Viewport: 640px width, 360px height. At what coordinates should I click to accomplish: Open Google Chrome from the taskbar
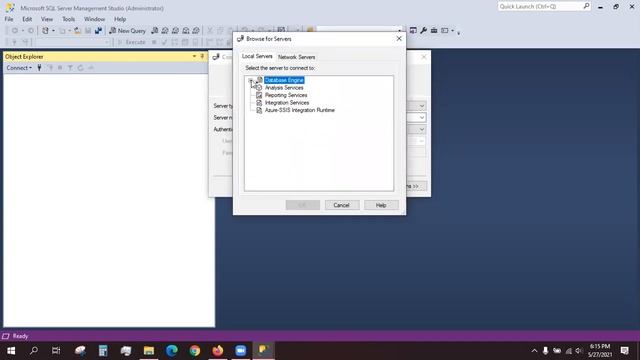[195, 351]
